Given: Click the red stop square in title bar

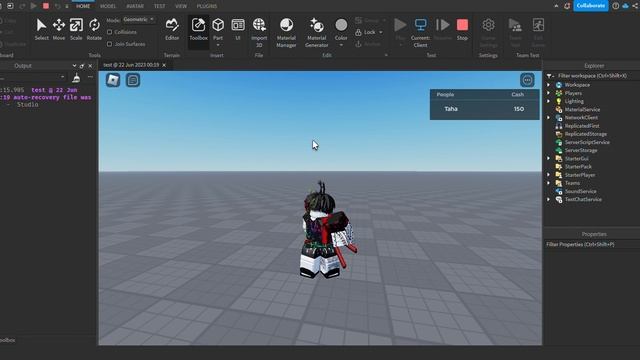Looking at the screenshot, I should coord(46,6).
